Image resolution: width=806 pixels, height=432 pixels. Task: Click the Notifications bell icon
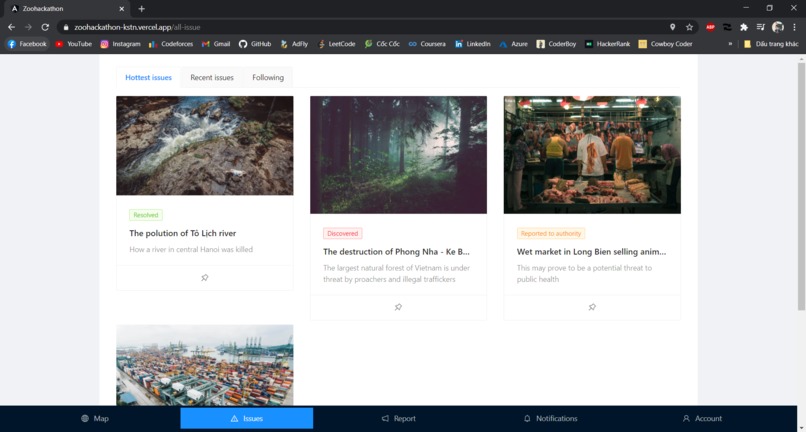click(x=527, y=419)
